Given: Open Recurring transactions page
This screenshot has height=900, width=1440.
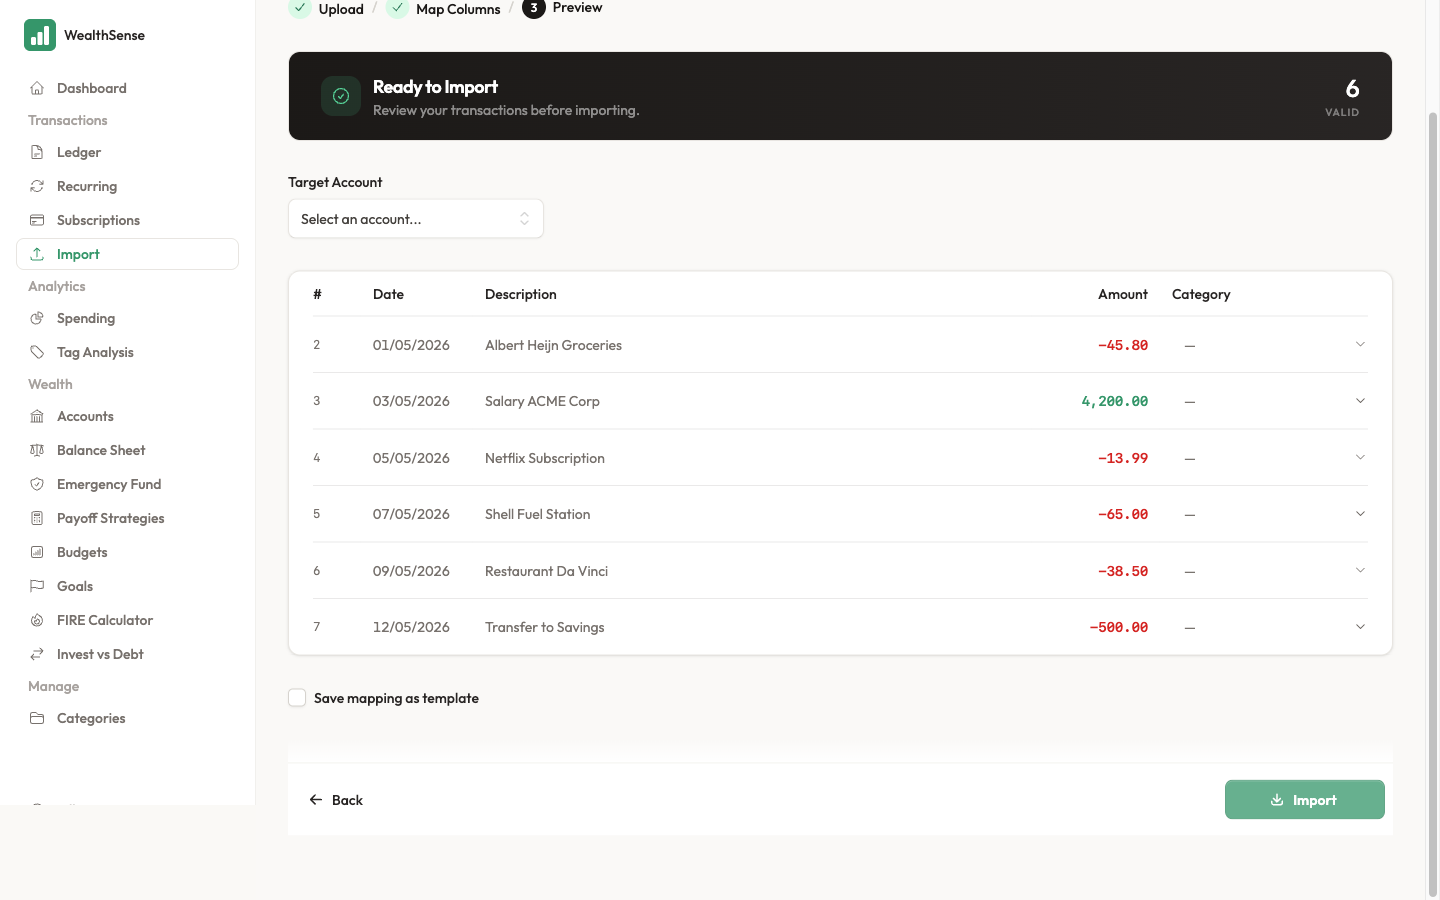Looking at the screenshot, I should (x=127, y=186).
